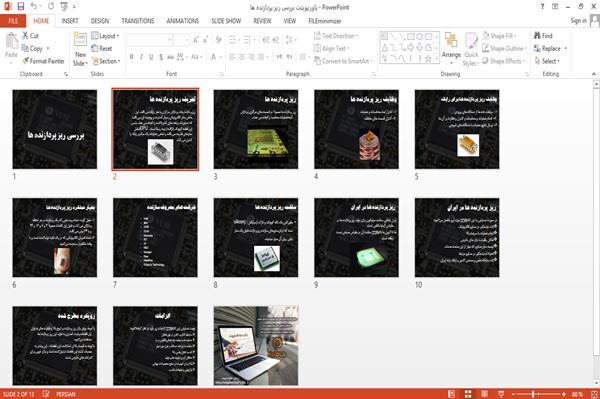Open Shape Fill dropdown

[x=499, y=36]
